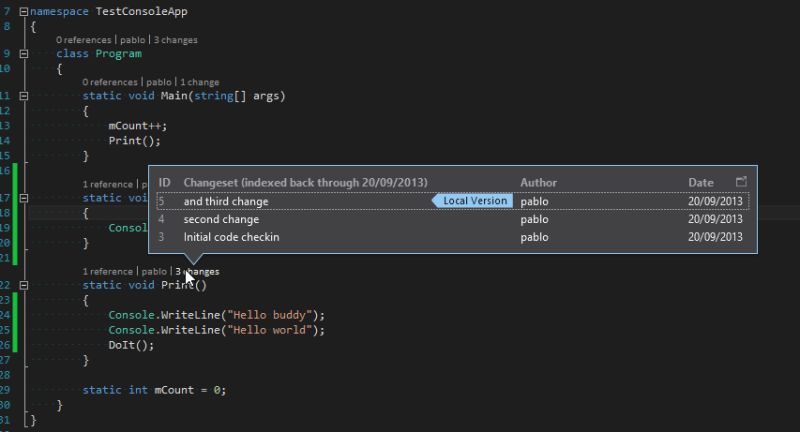Open '0 references' CodeLens above Main
This screenshot has height=432, width=800.
coord(110,82)
